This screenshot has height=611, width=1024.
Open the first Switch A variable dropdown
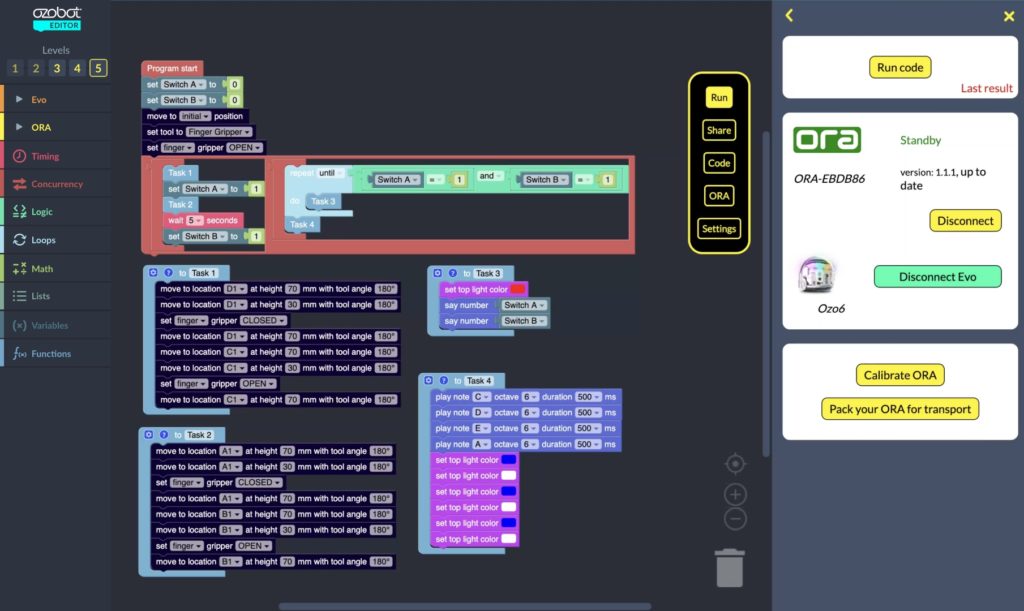pos(183,84)
